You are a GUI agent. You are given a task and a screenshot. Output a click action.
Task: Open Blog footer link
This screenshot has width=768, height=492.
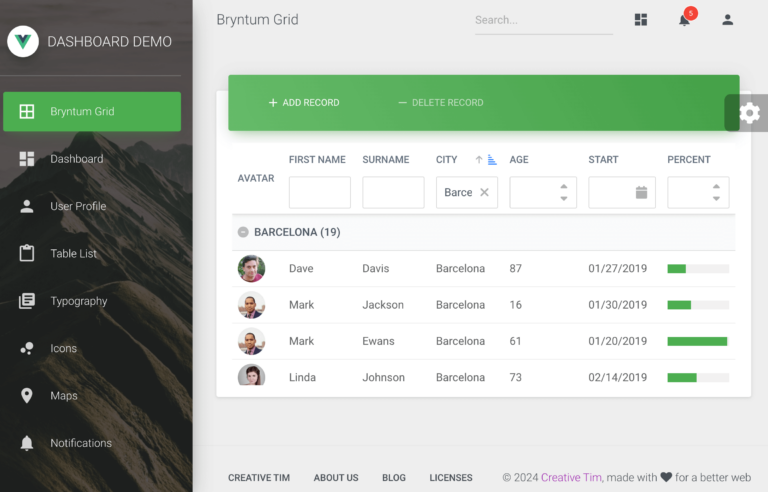click(394, 478)
